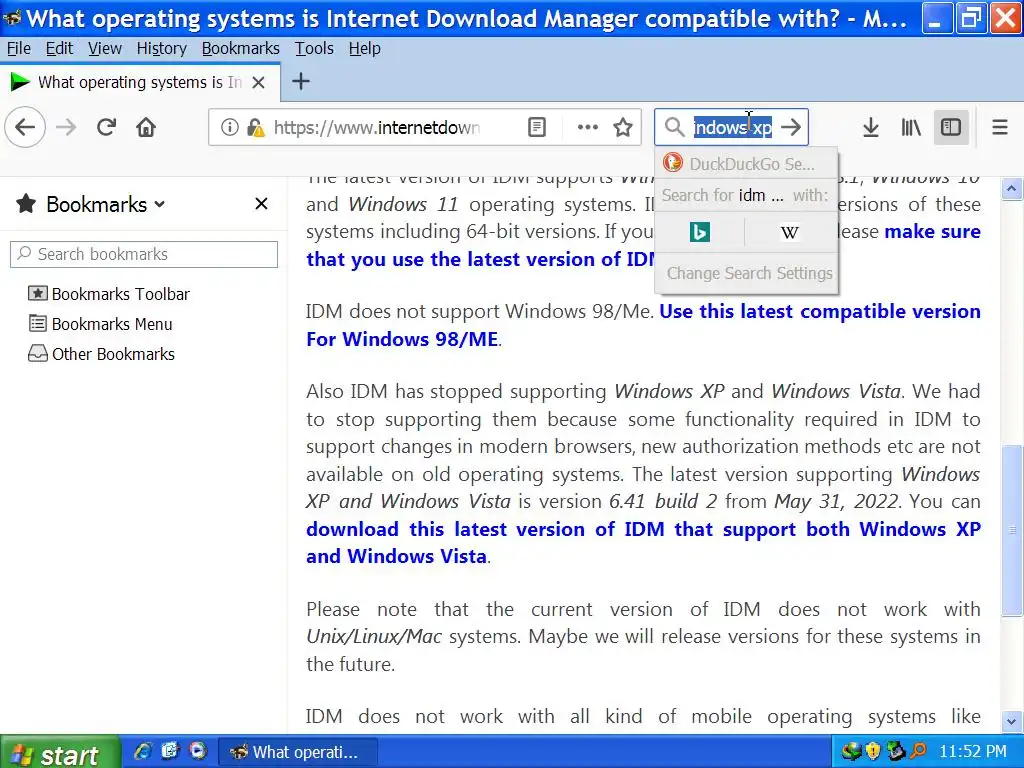Toggle reader view icon
This screenshot has width=1024, height=768.
click(536, 127)
